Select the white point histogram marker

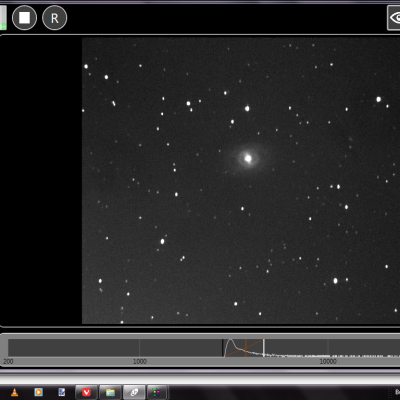pyautogui.click(x=264, y=348)
